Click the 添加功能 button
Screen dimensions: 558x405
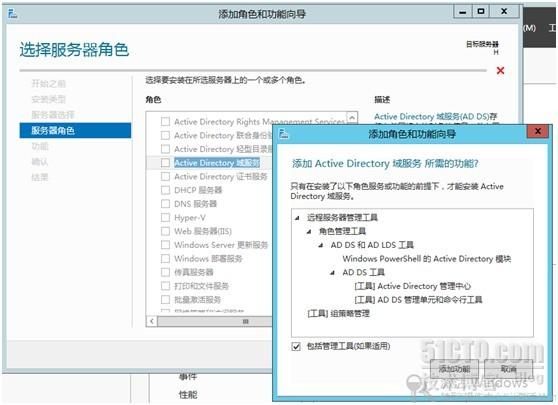[454, 369]
